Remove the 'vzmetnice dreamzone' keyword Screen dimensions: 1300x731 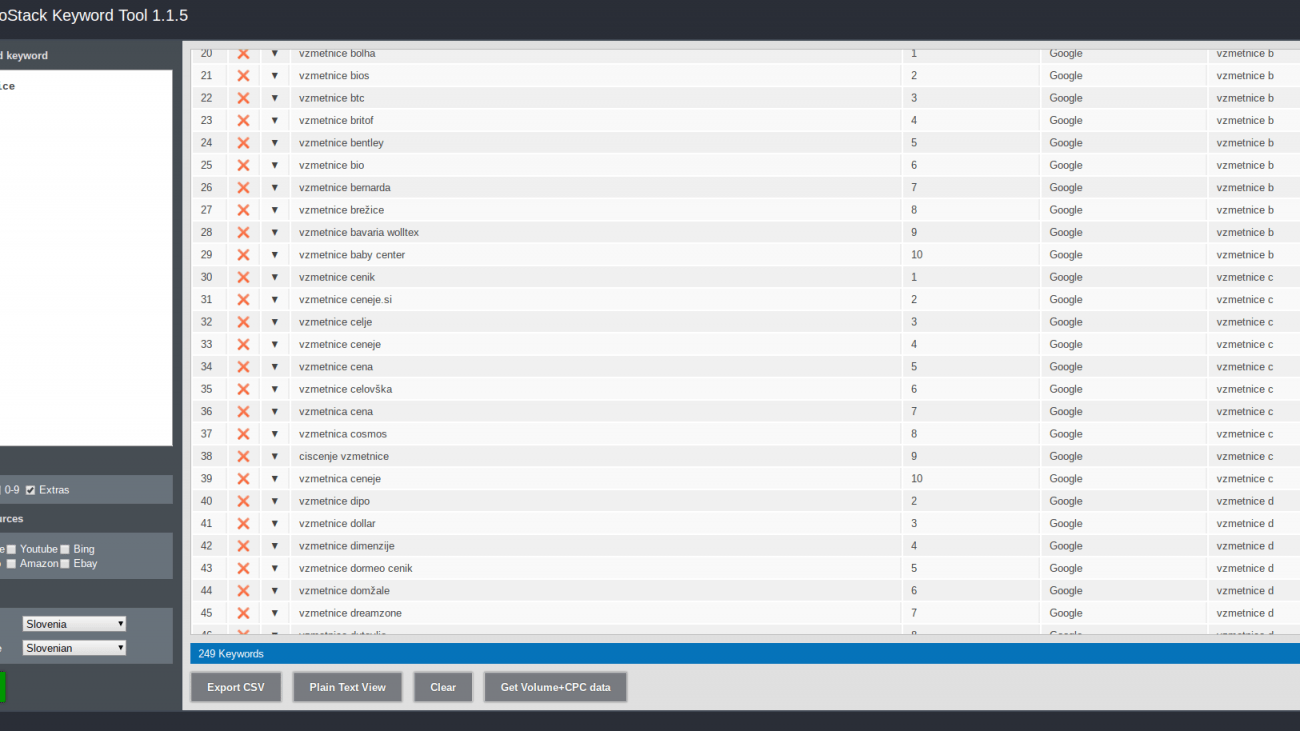tap(243, 613)
